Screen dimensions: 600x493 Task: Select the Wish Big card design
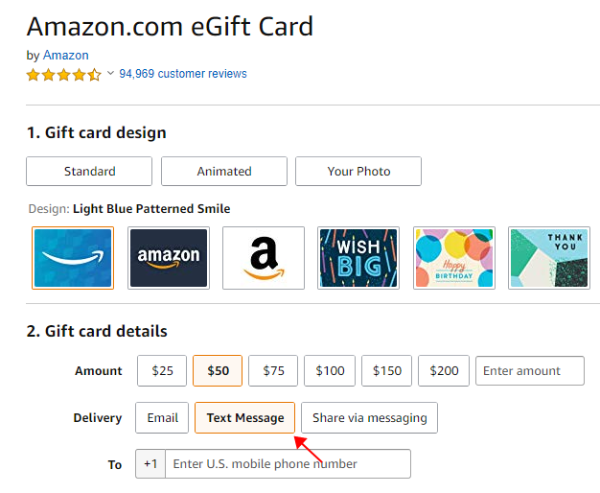click(358, 258)
